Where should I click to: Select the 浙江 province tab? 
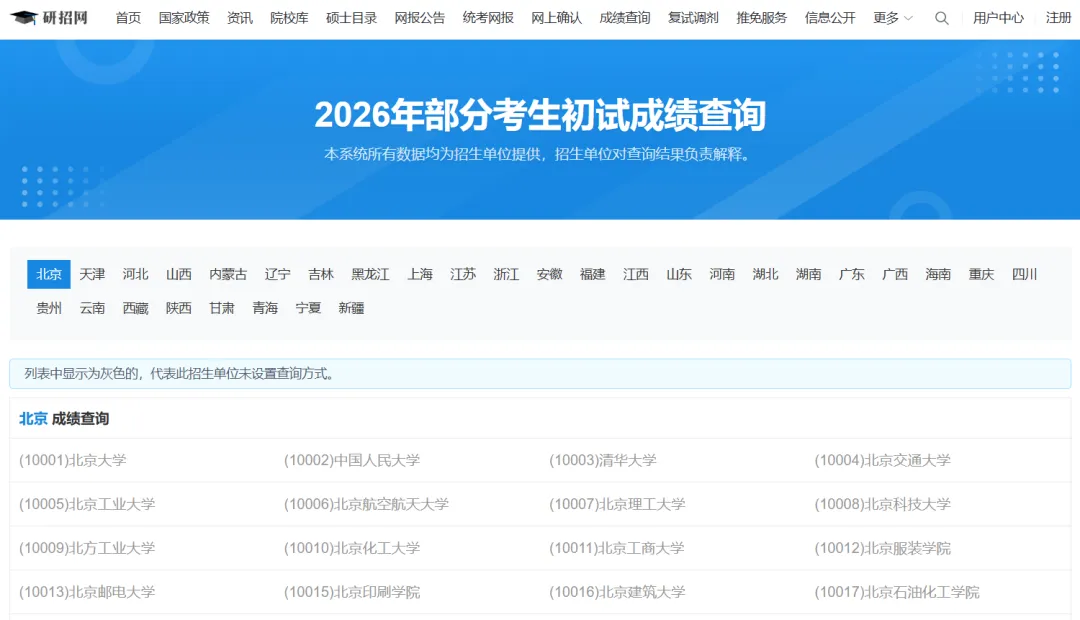click(x=506, y=274)
